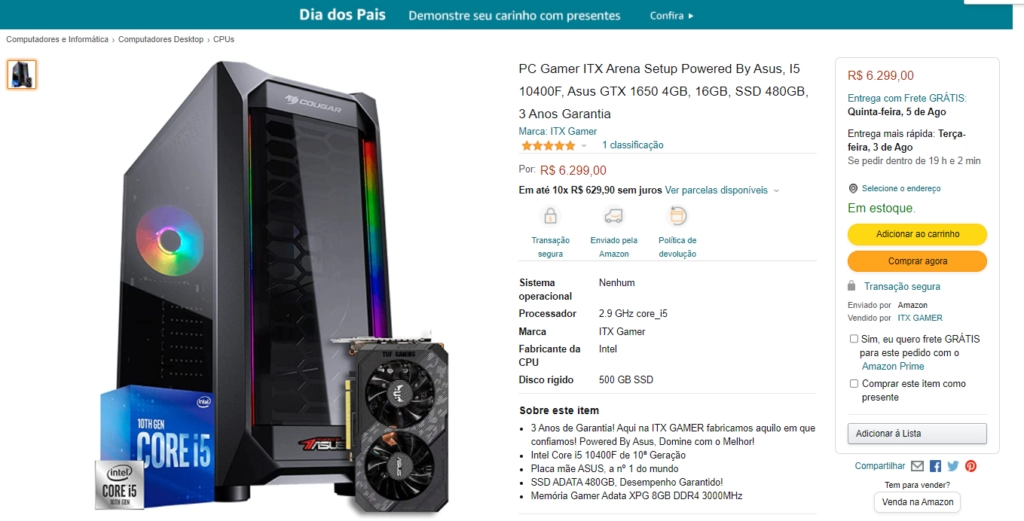
Task: Go to Computadores e Informática breadcrumb
Action: [x=57, y=39]
